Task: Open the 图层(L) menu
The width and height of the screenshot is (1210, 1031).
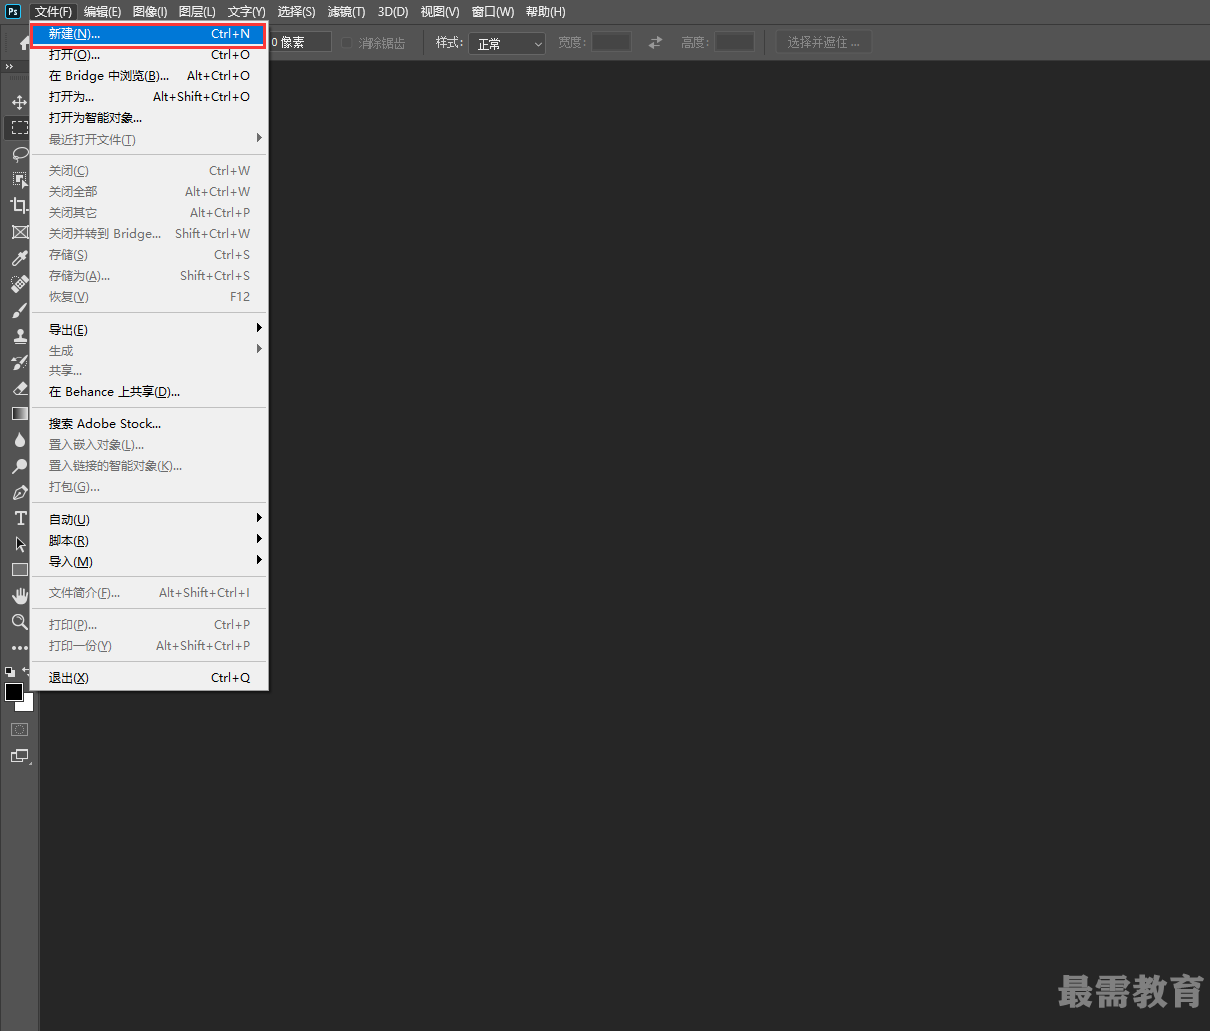Action: (x=197, y=12)
